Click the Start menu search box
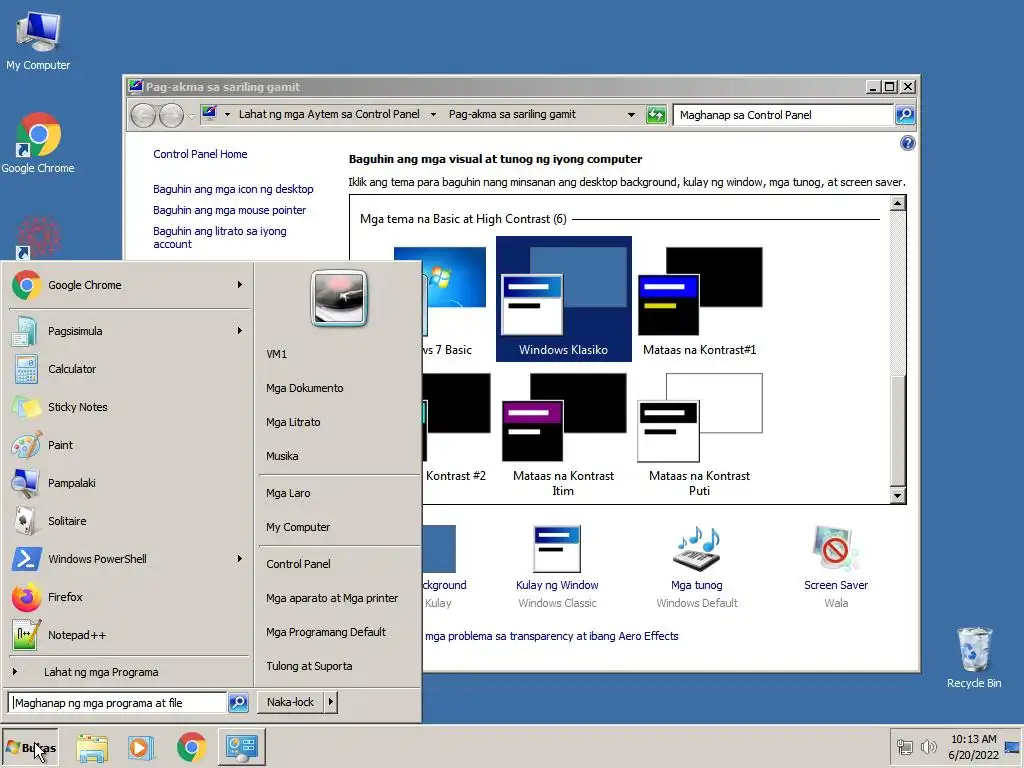 coord(118,703)
